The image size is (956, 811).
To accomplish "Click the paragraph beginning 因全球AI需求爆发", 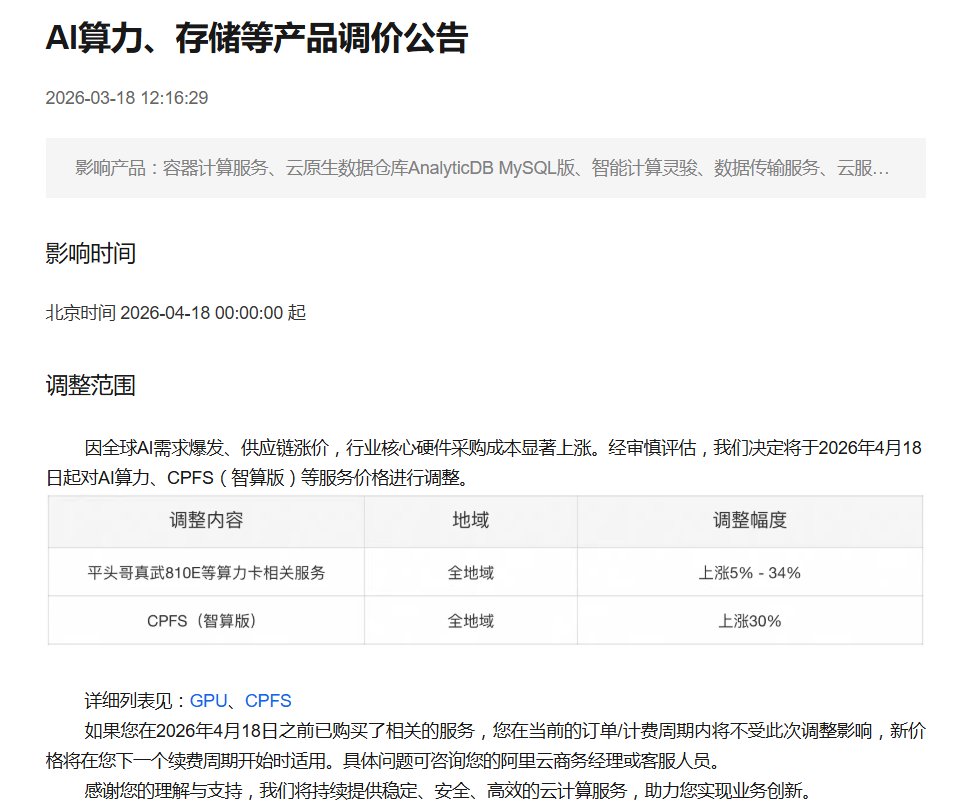I will (x=484, y=462).
